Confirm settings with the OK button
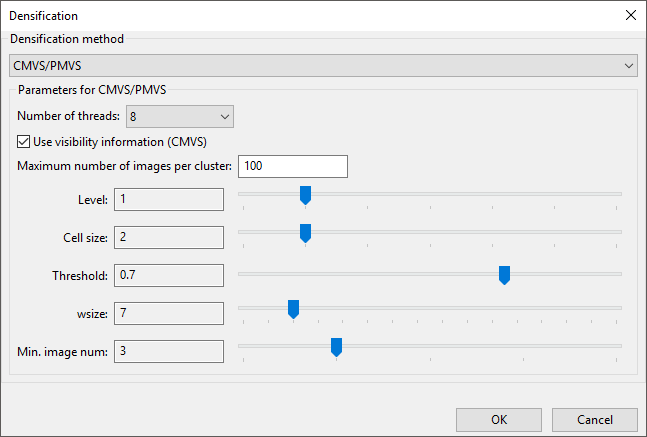The height and width of the screenshot is (437, 647). 498,419
